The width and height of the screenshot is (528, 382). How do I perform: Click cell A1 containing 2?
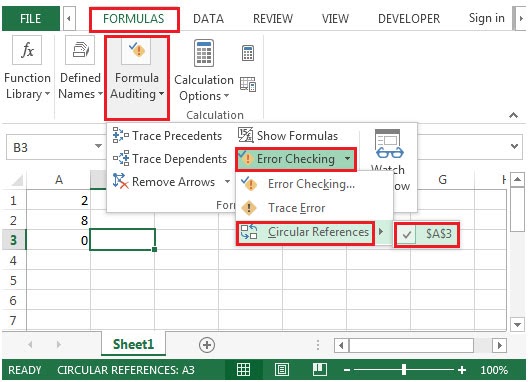pyautogui.click(x=58, y=201)
